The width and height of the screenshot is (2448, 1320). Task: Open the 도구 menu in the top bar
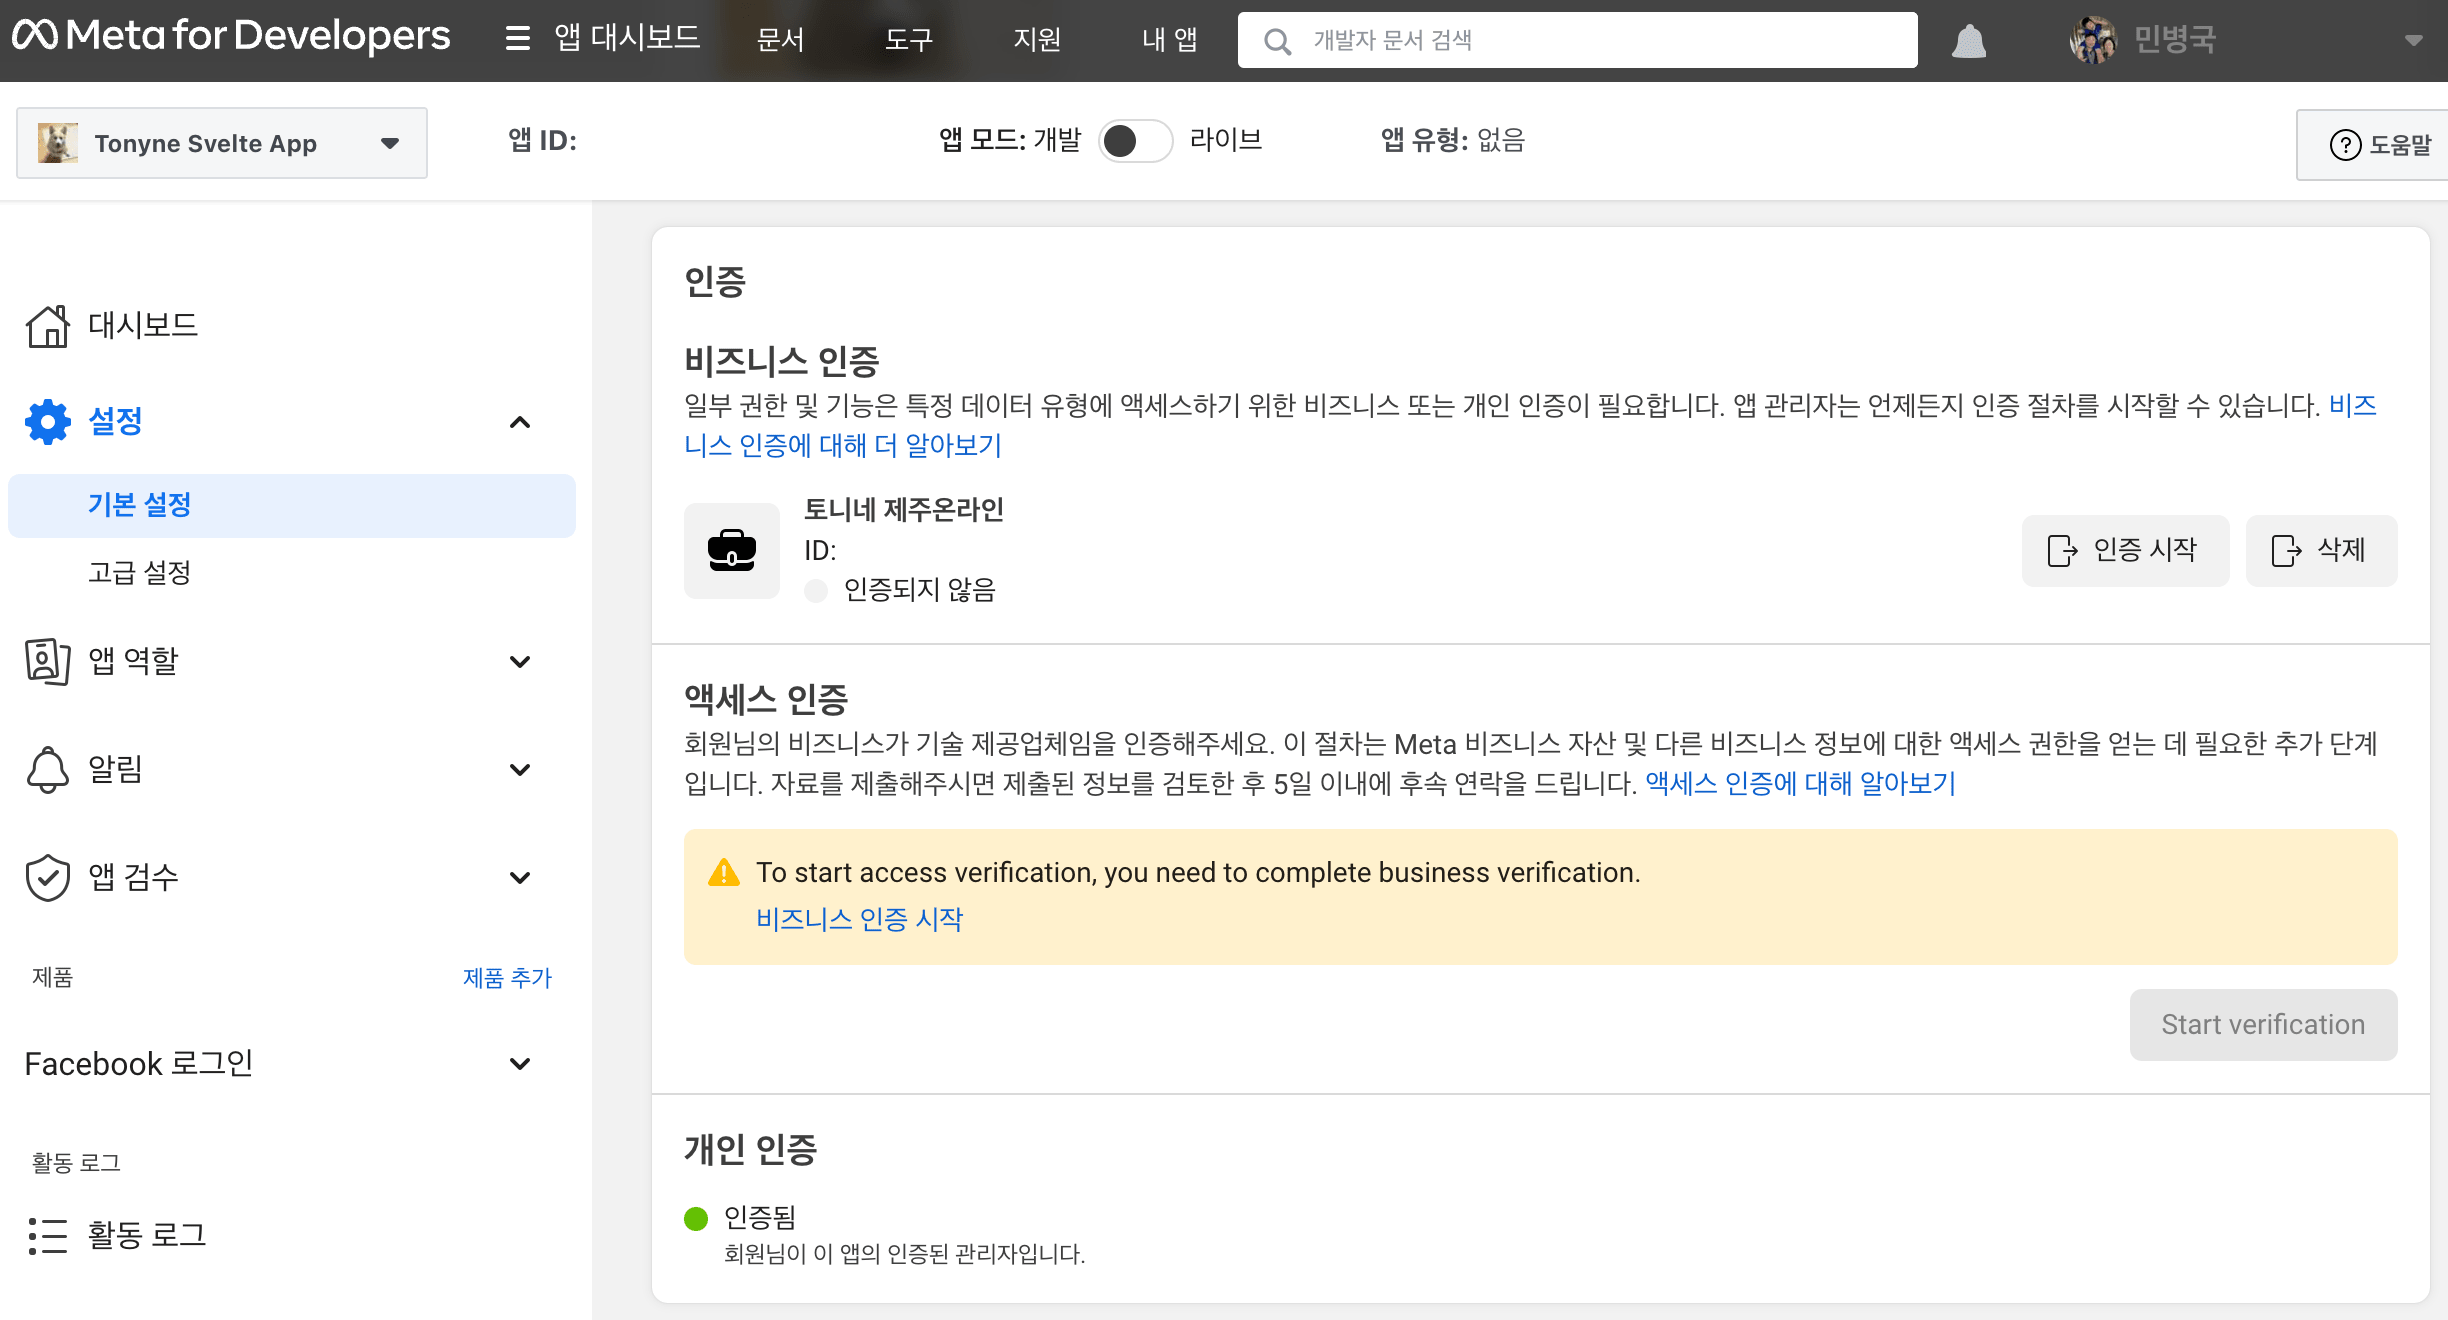(909, 40)
